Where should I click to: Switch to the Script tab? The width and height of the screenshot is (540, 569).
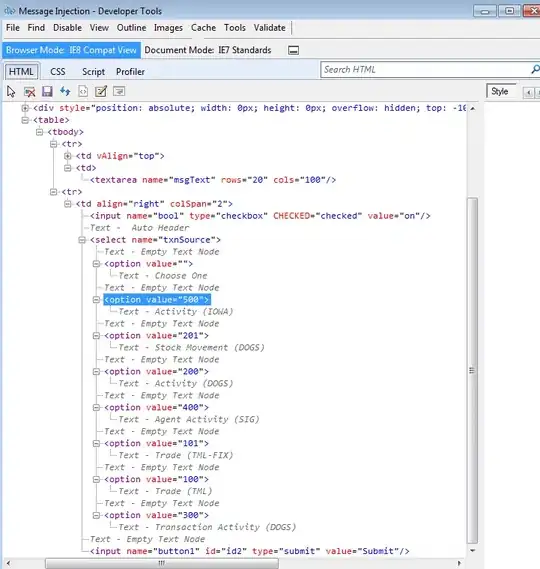pyautogui.click(x=93, y=72)
